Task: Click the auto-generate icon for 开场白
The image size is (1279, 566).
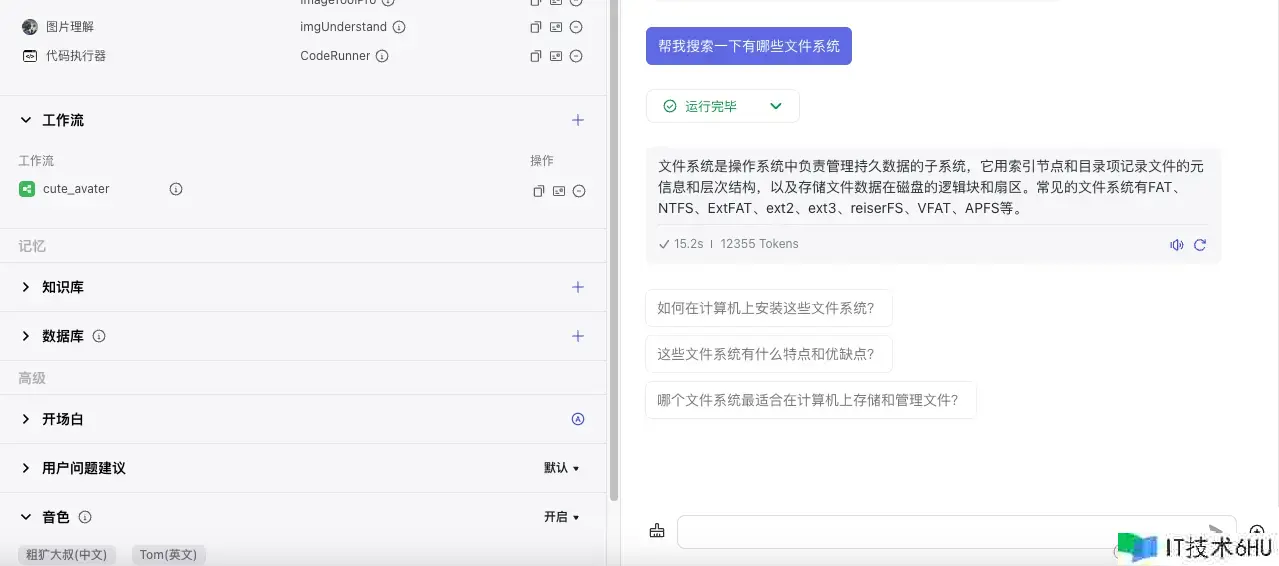Action: pos(577,419)
